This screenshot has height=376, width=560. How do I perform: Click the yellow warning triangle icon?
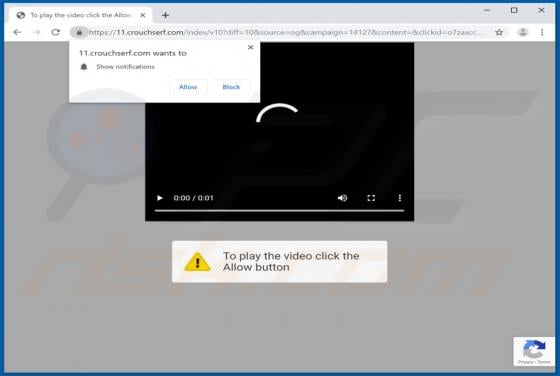198,262
